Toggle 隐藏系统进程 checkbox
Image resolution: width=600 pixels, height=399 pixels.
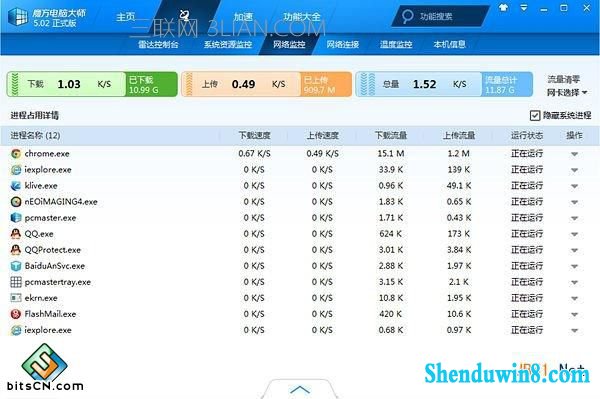tap(535, 115)
